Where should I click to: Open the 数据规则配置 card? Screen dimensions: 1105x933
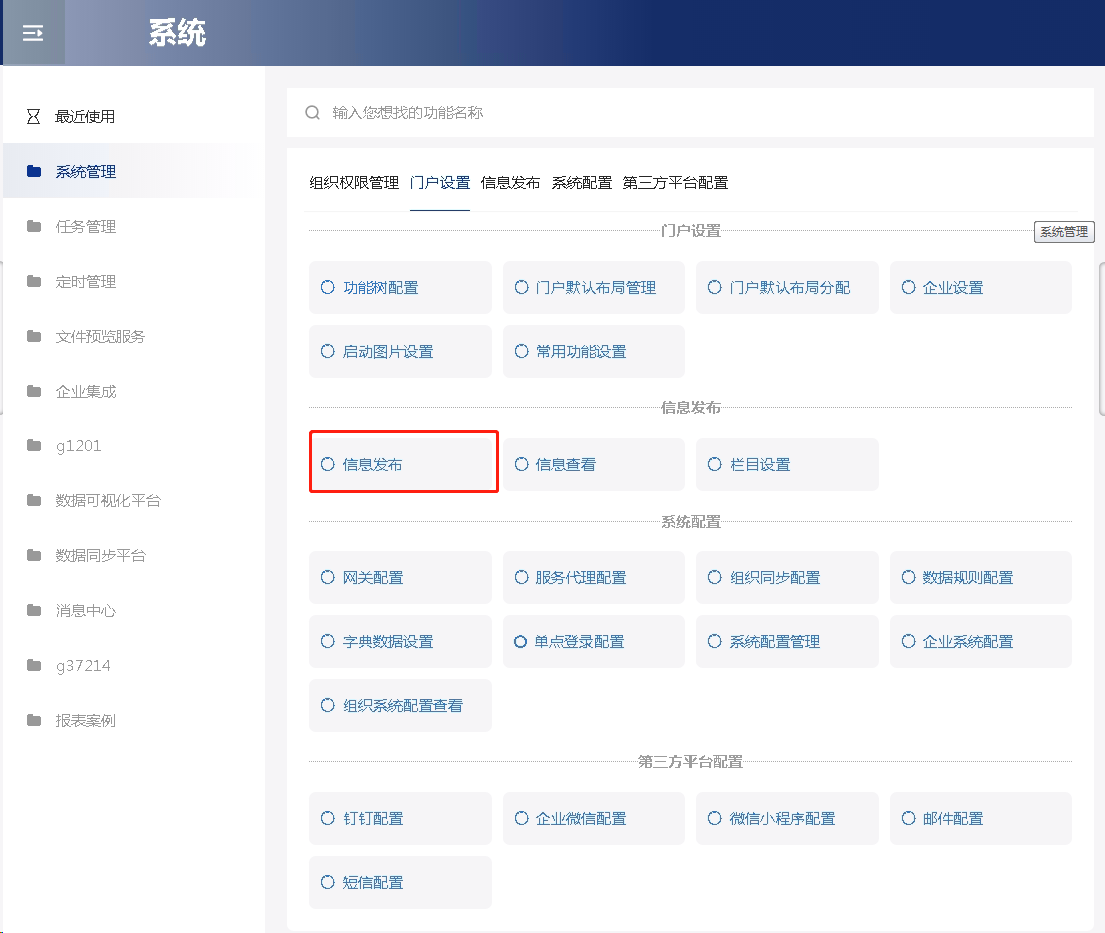pos(980,578)
